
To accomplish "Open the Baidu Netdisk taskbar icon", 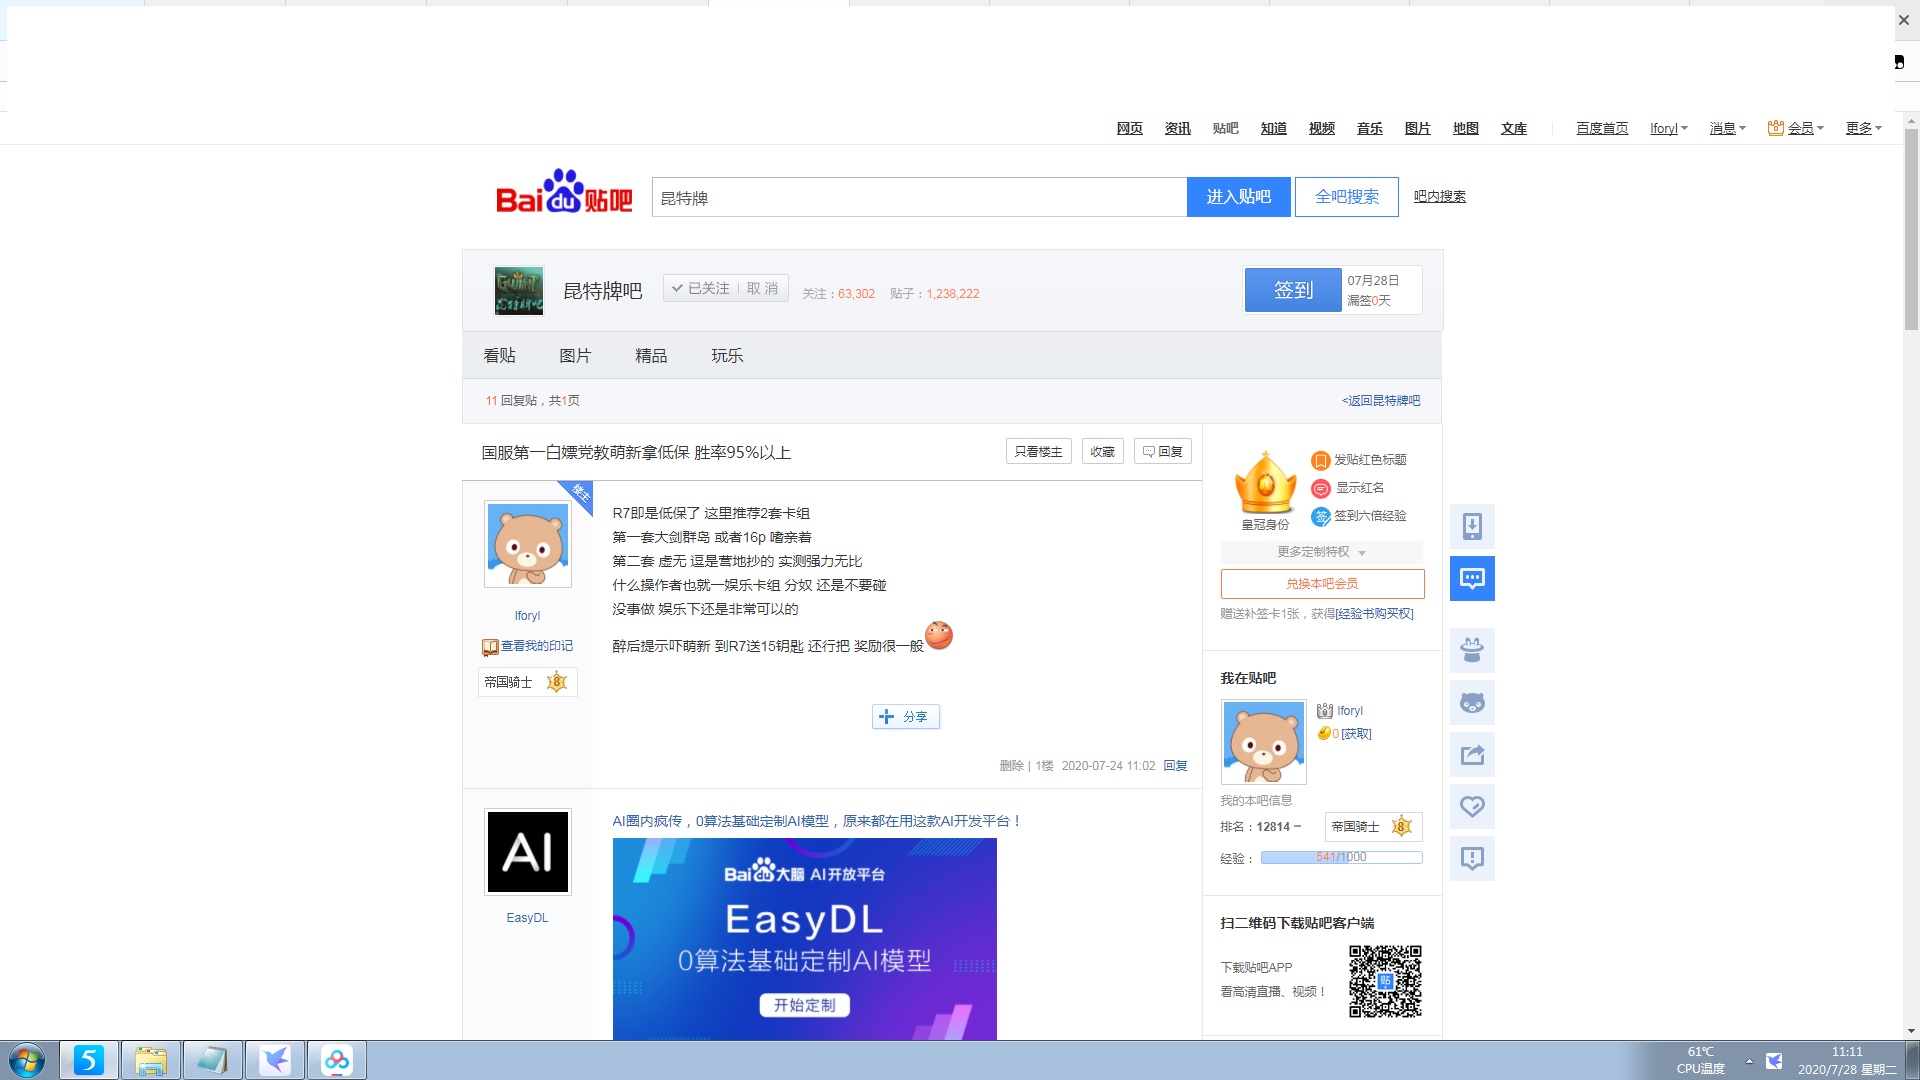I will pyautogui.click(x=337, y=1060).
